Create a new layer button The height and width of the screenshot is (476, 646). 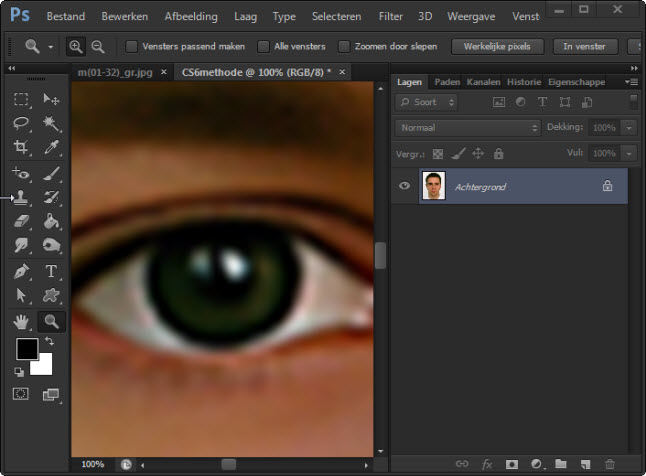pyautogui.click(x=585, y=464)
